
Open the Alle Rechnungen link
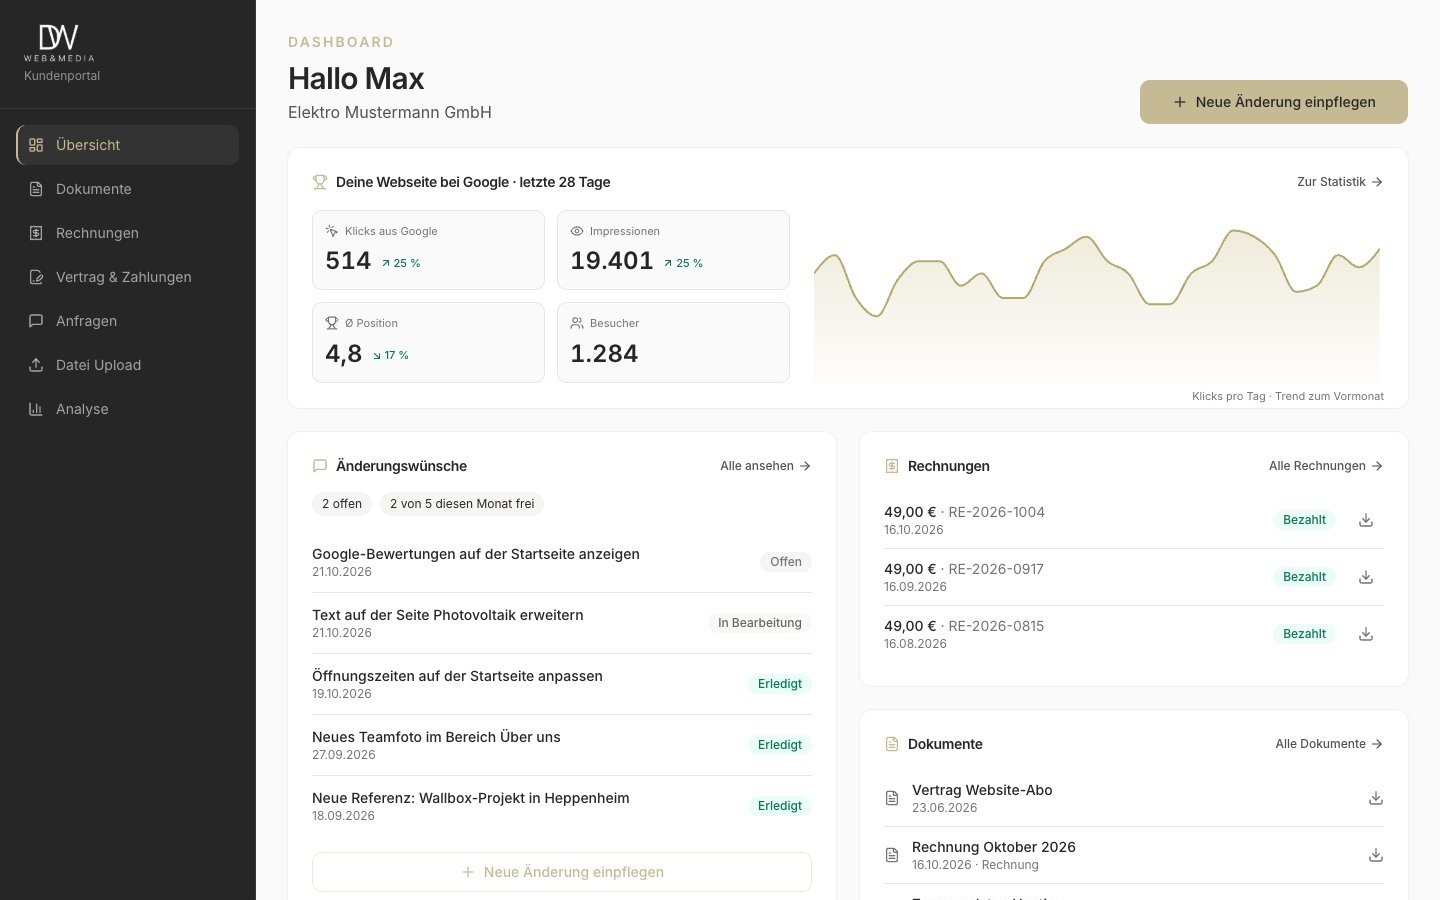click(x=1326, y=466)
